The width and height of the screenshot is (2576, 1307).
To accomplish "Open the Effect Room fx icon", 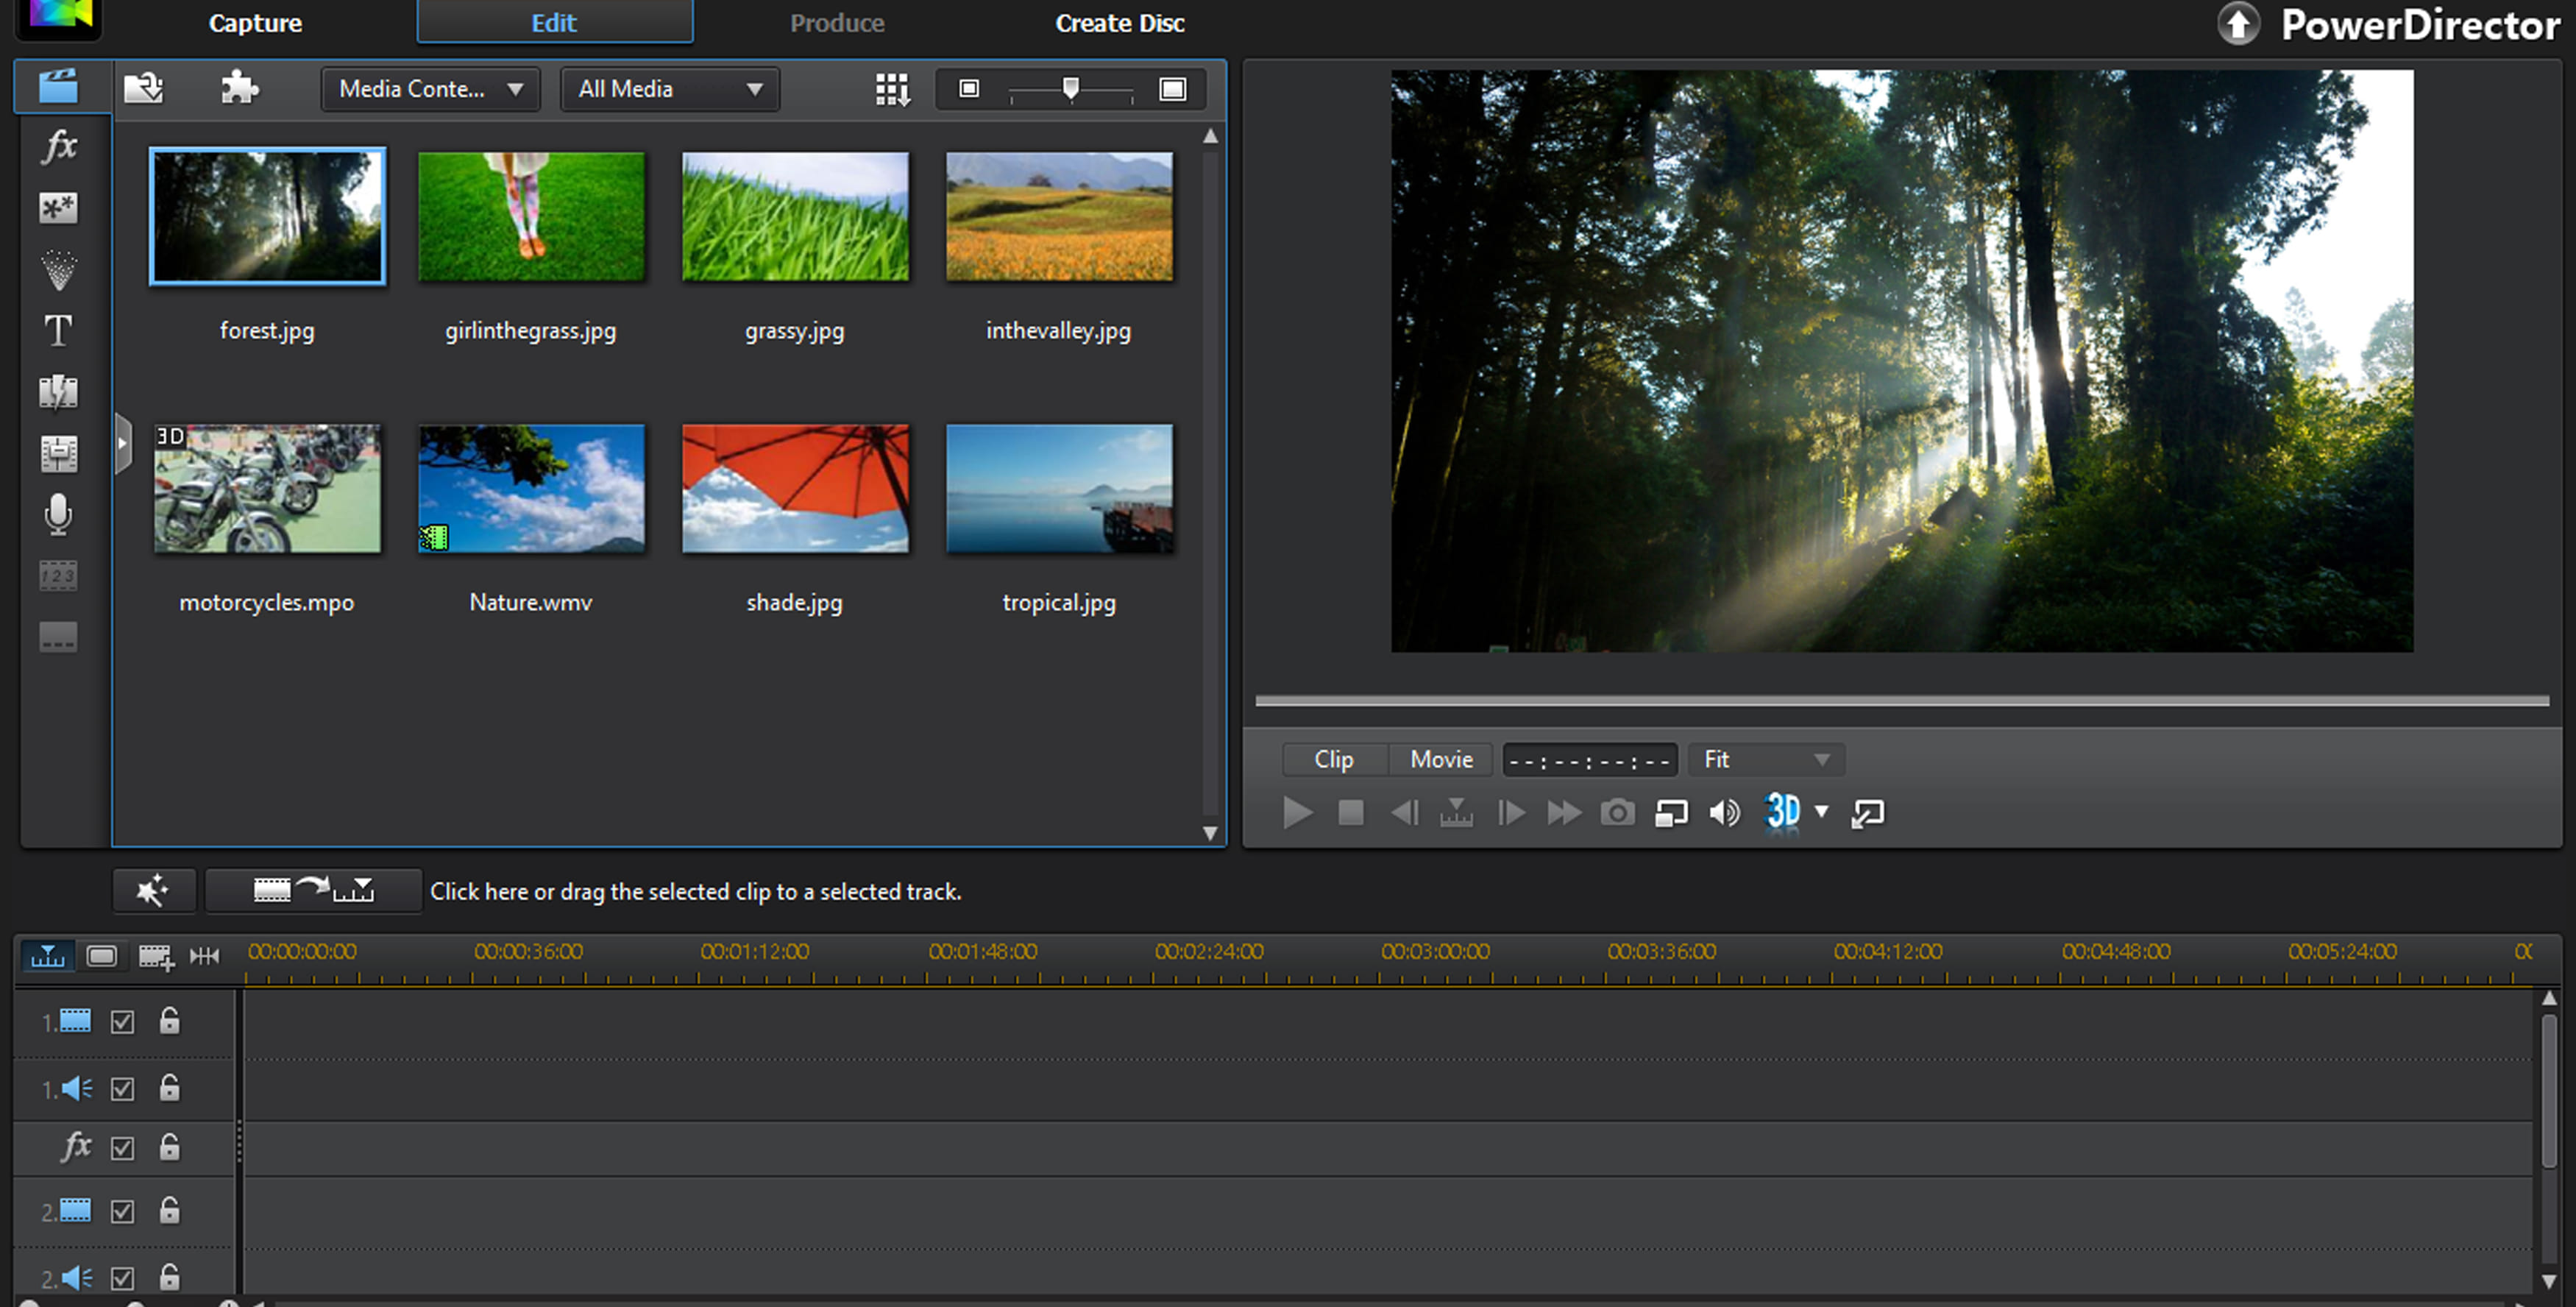I will [x=59, y=147].
